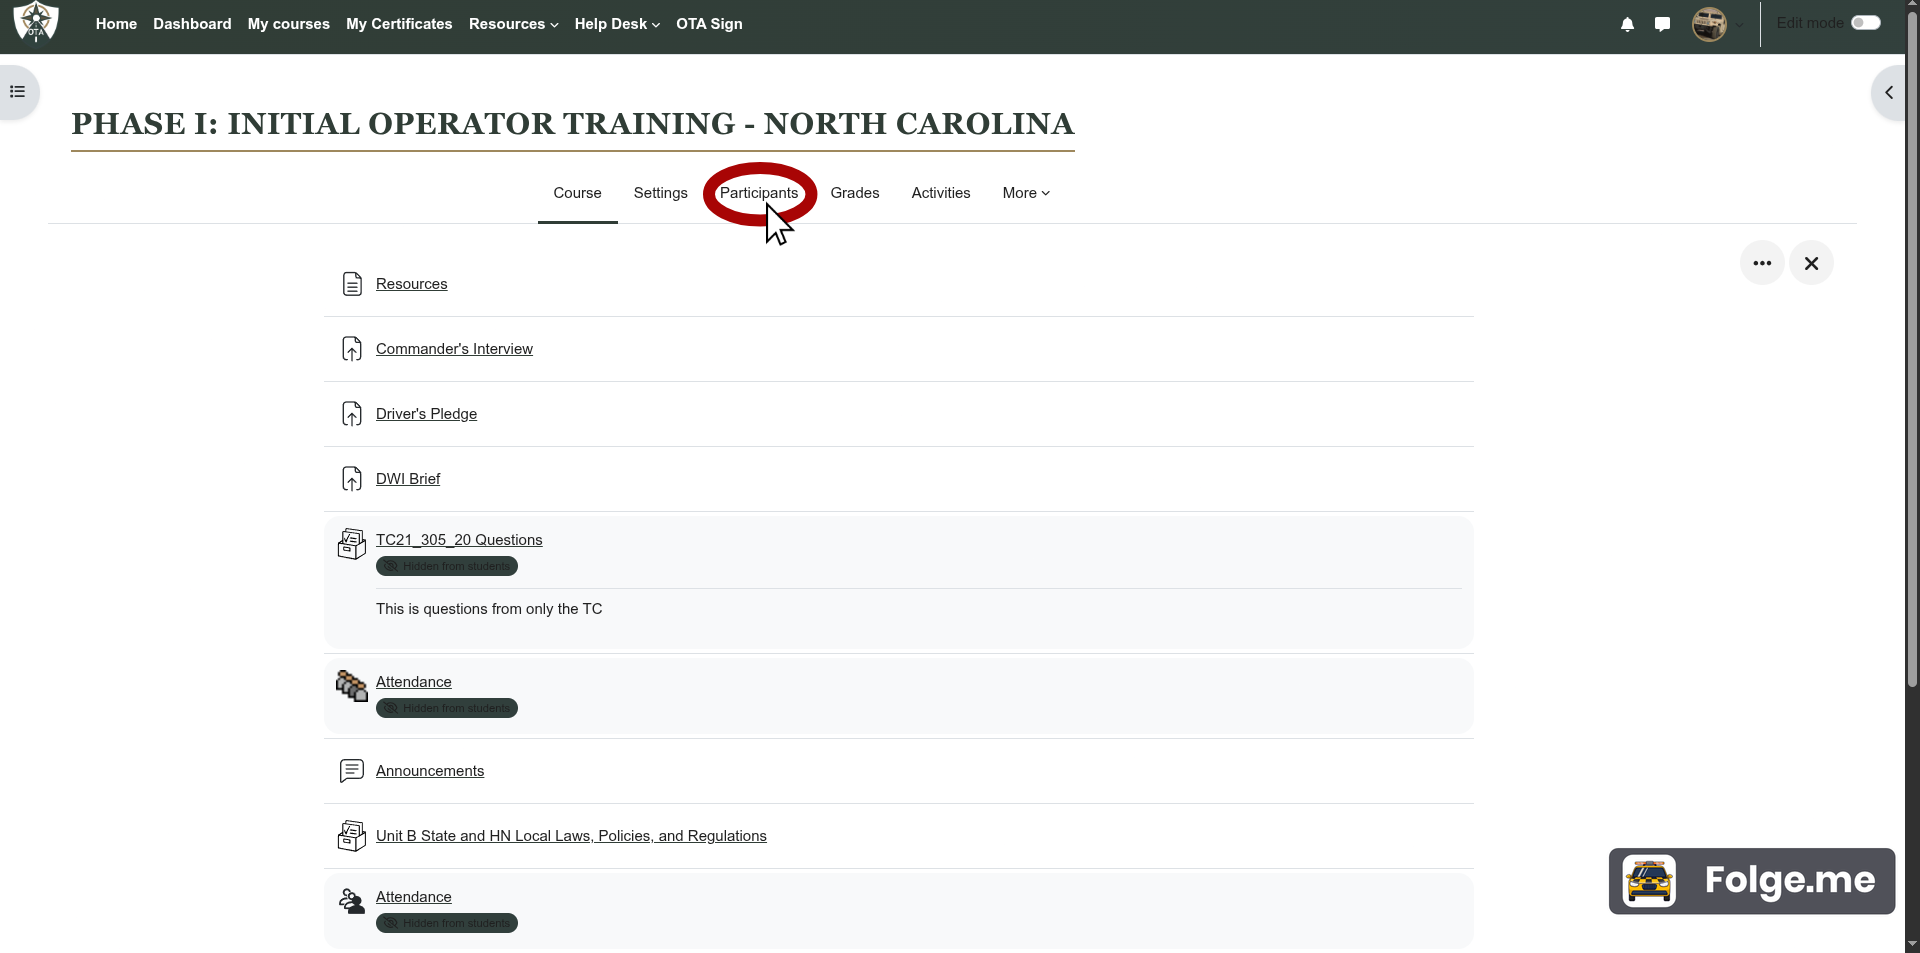Expand the Resources dropdown in navbar
1920x953 pixels.
pyautogui.click(x=513, y=24)
